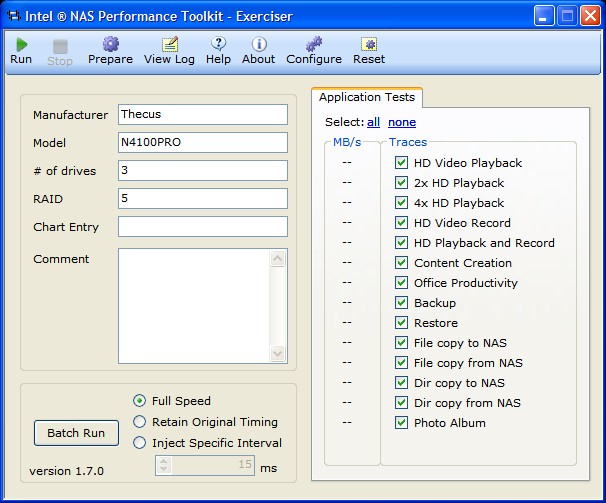
Task: Choose Retain Original Timing option
Action: tap(140, 422)
